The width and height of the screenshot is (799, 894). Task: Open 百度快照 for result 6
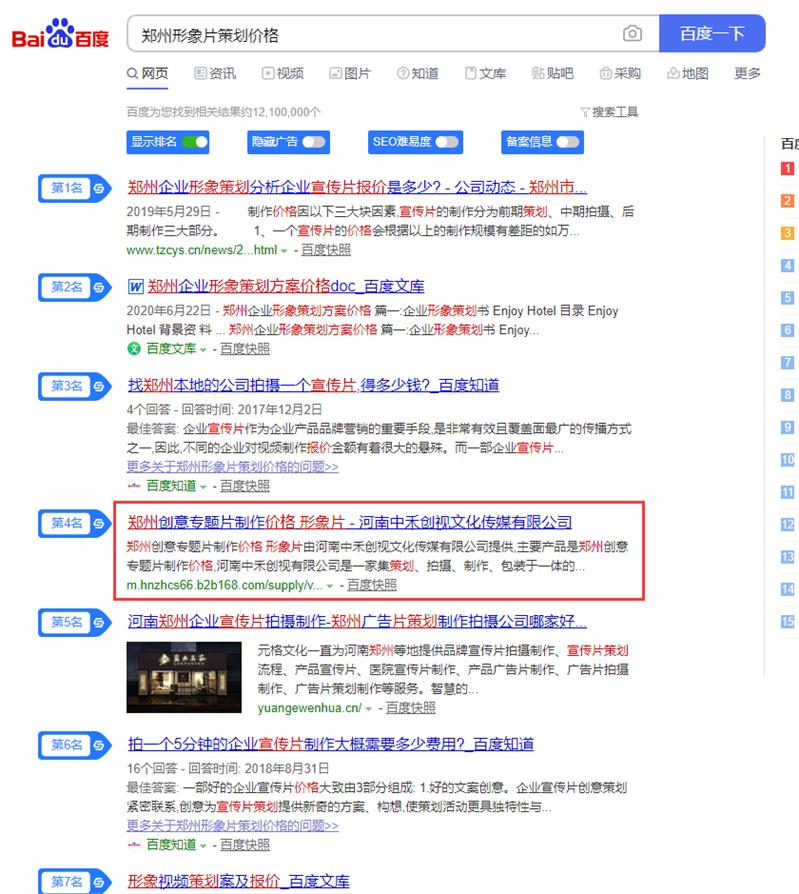tap(245, 845)
